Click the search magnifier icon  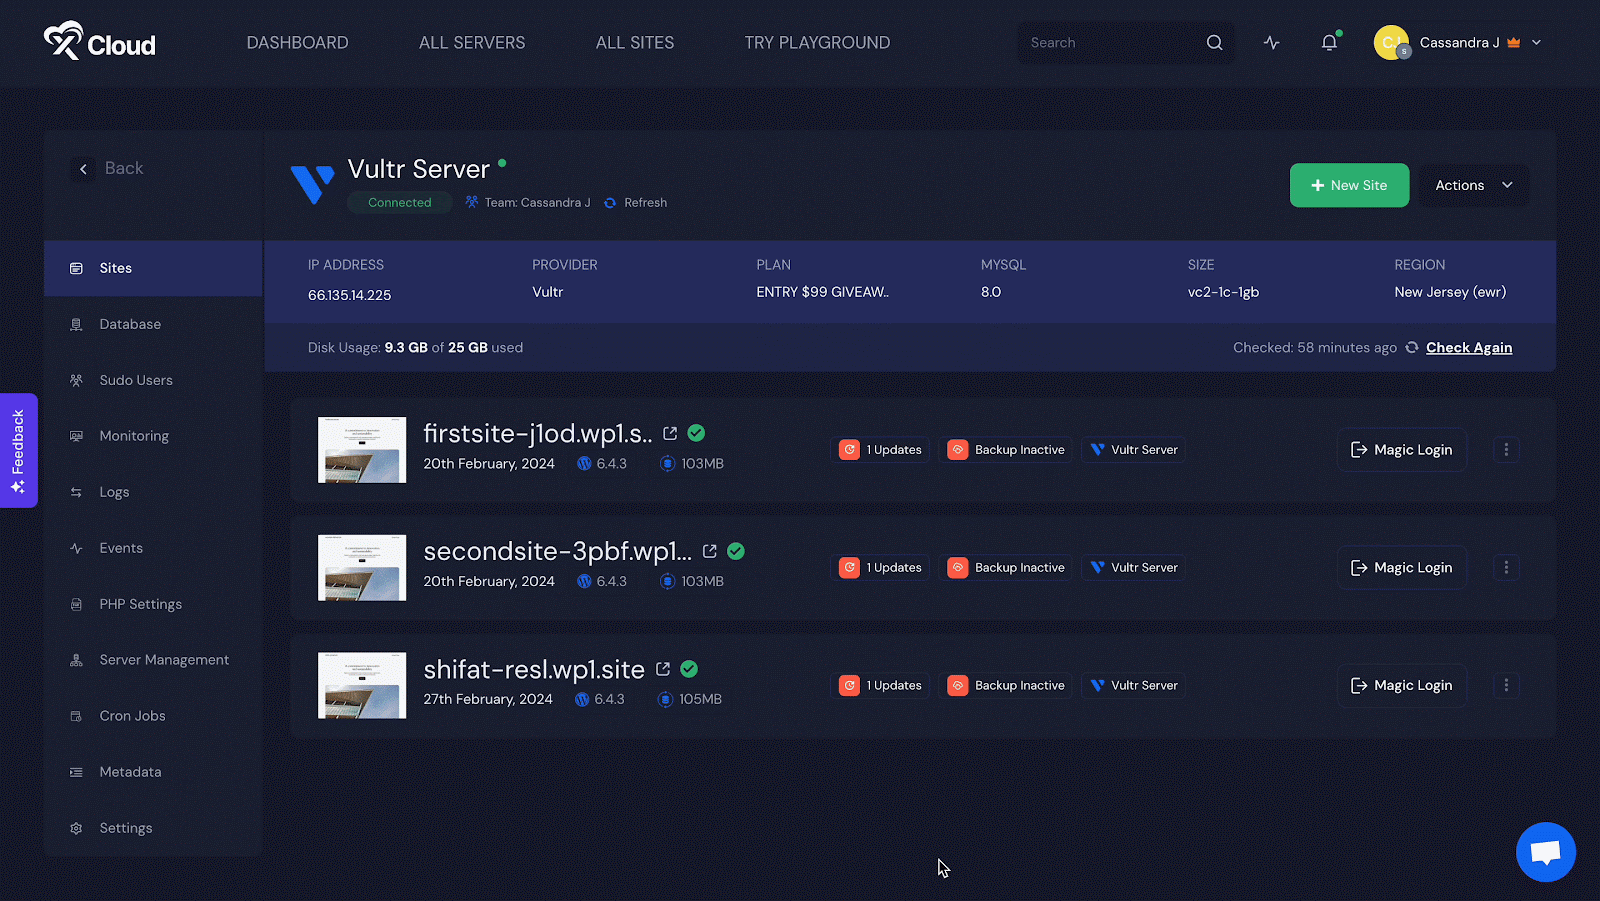(1214, 43)
